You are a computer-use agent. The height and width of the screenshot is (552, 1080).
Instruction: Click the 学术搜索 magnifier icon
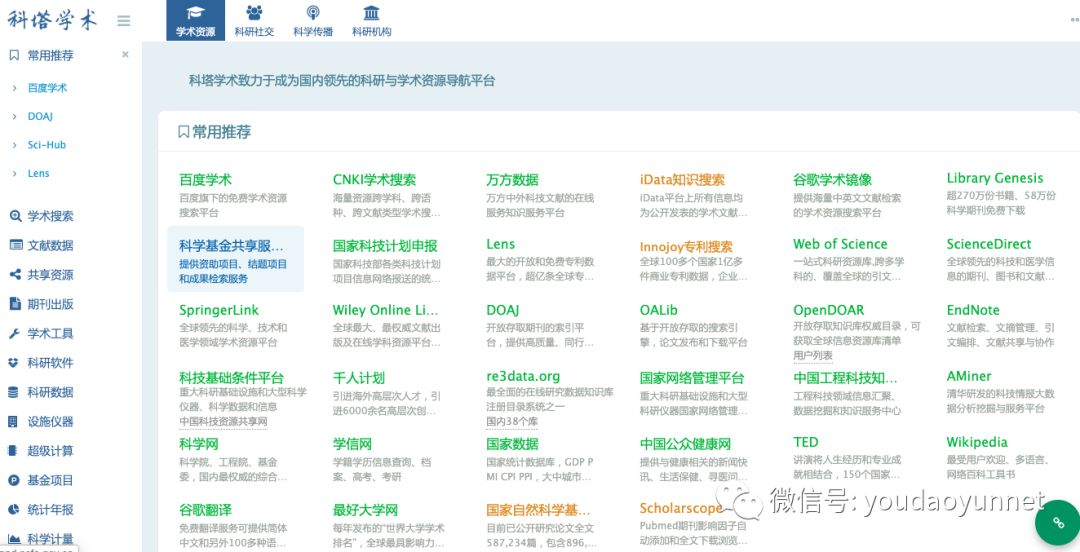coord(14,216)
